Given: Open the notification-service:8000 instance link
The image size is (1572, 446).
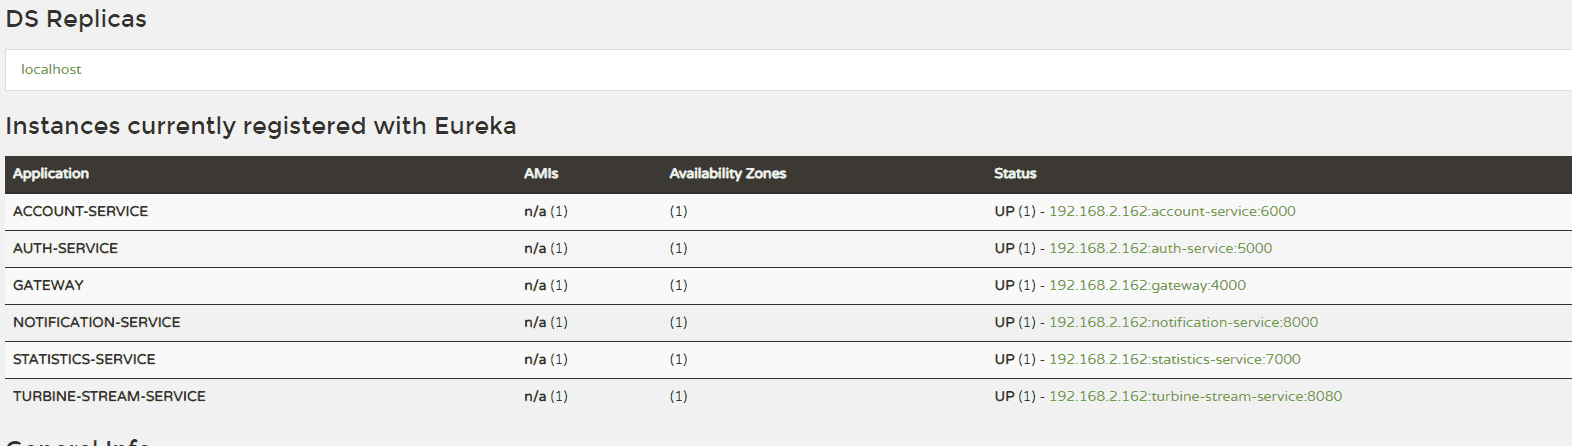Looking at the screenshot, I should pyautogui.click(x=1183, y=322).
